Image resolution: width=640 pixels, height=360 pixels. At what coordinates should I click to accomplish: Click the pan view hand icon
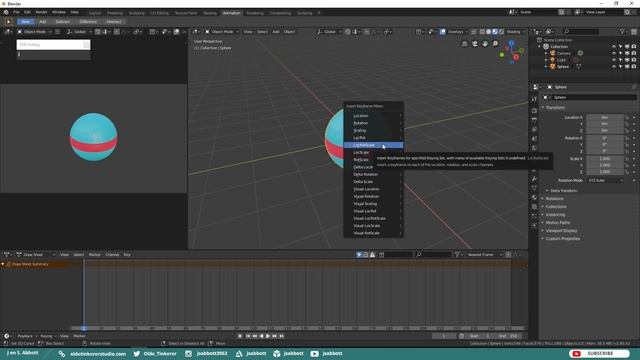(485, 44)
